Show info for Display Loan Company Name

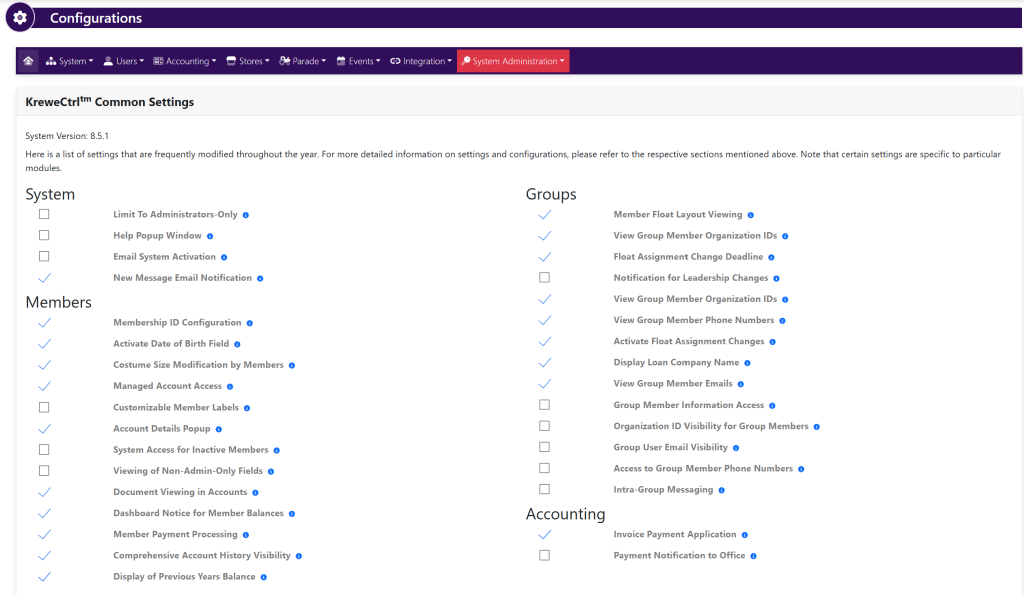click(x=747, y=363)
